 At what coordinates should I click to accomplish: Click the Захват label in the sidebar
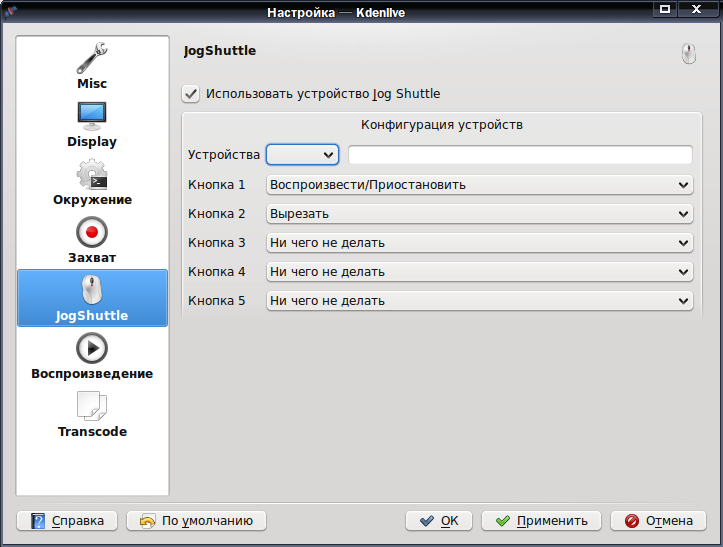click(x=92, y=258)
